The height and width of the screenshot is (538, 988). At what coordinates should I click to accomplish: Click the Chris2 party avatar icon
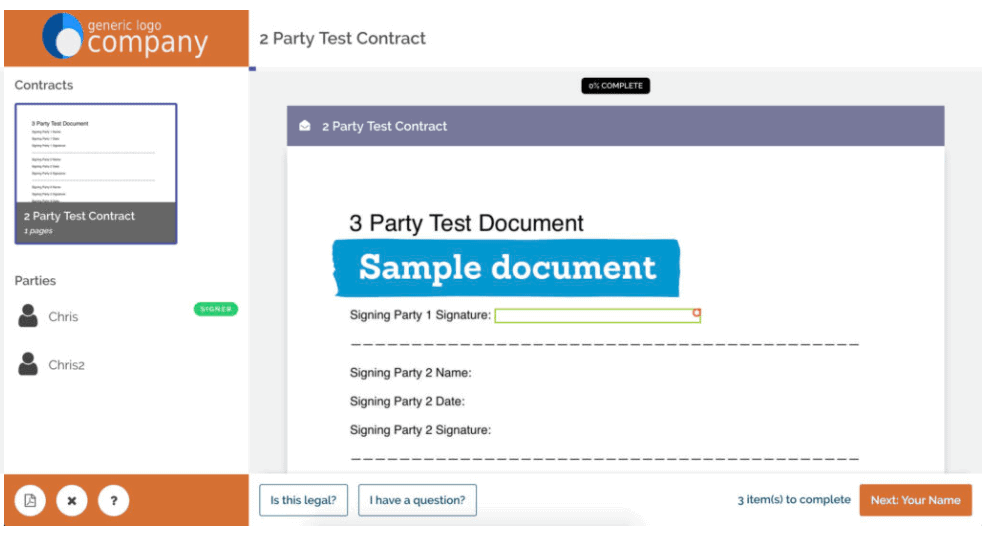28,364
